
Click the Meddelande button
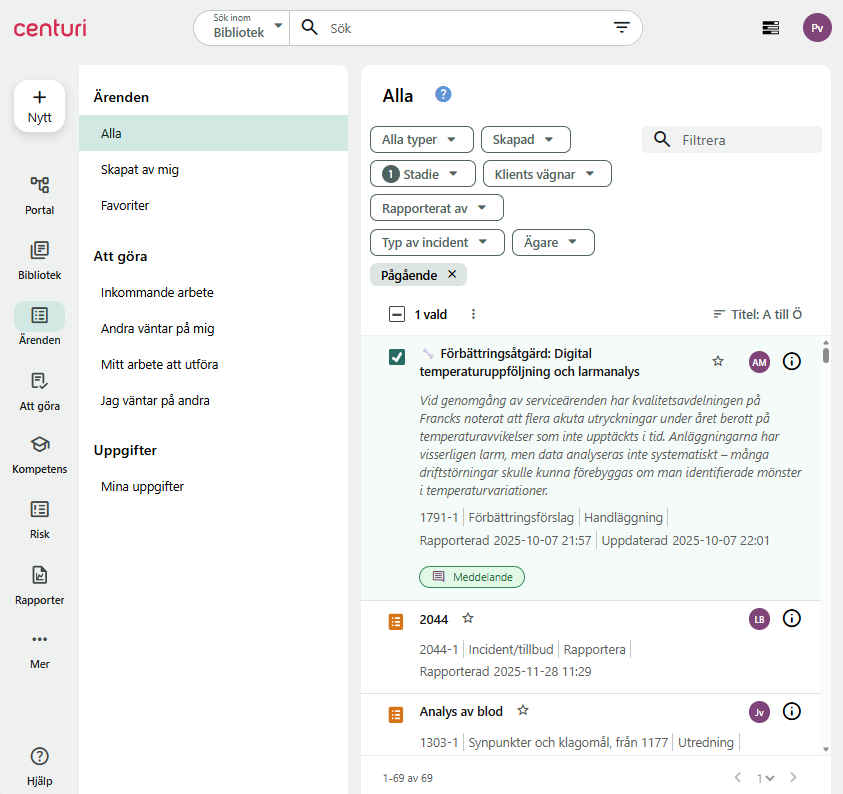tap(471, 577)
